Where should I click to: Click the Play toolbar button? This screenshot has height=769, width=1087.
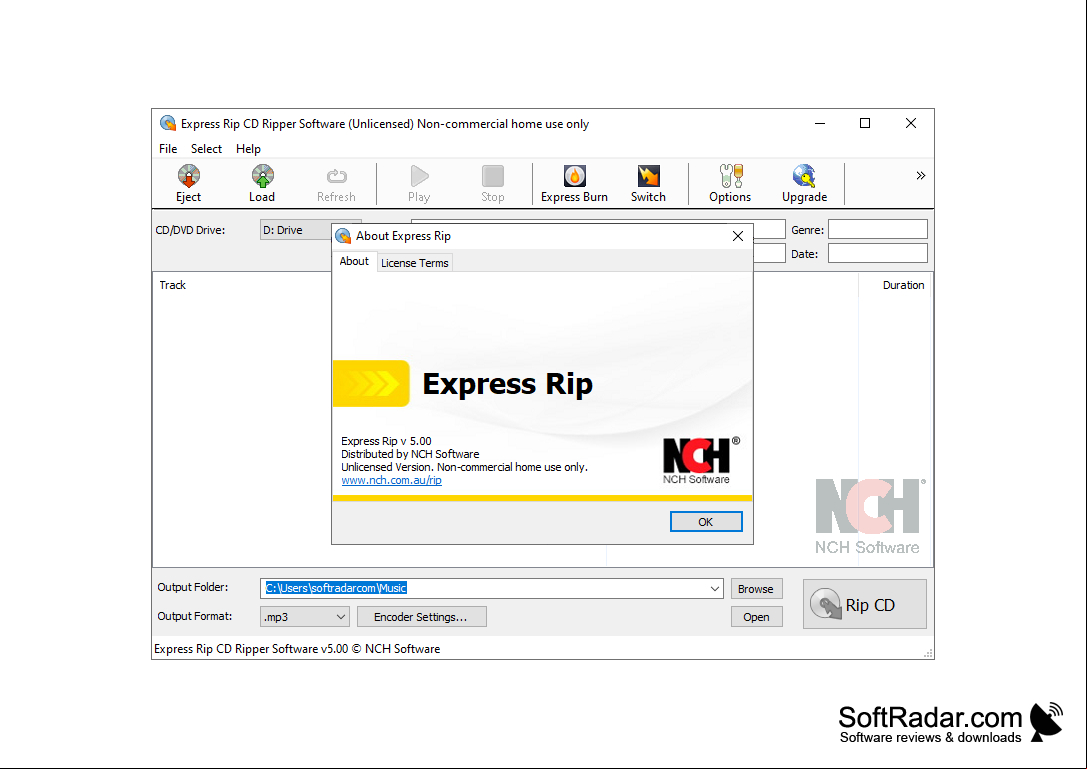419,184
